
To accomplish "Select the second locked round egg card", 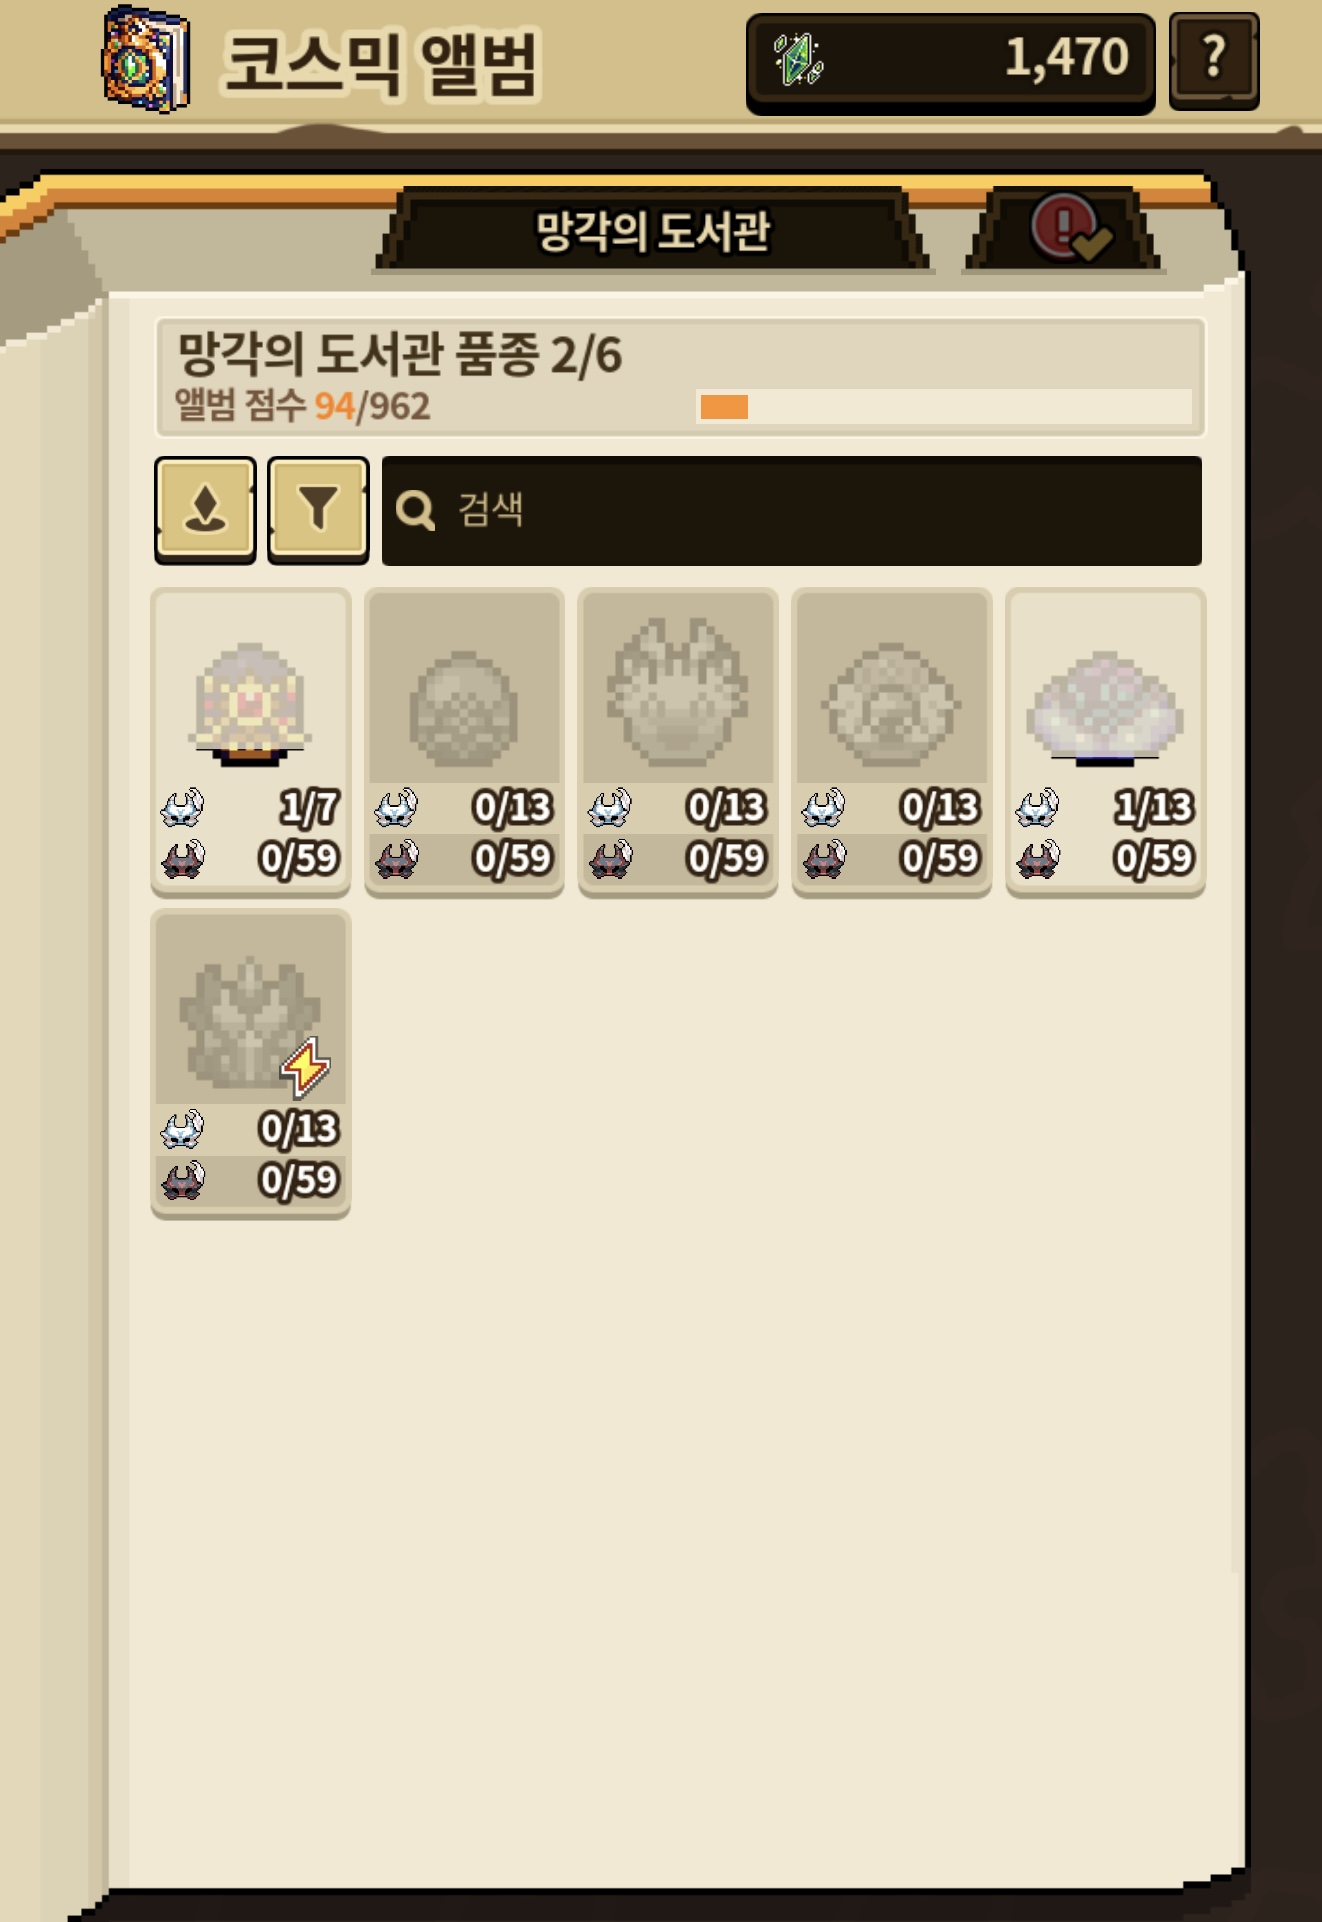I will (465, 742).
